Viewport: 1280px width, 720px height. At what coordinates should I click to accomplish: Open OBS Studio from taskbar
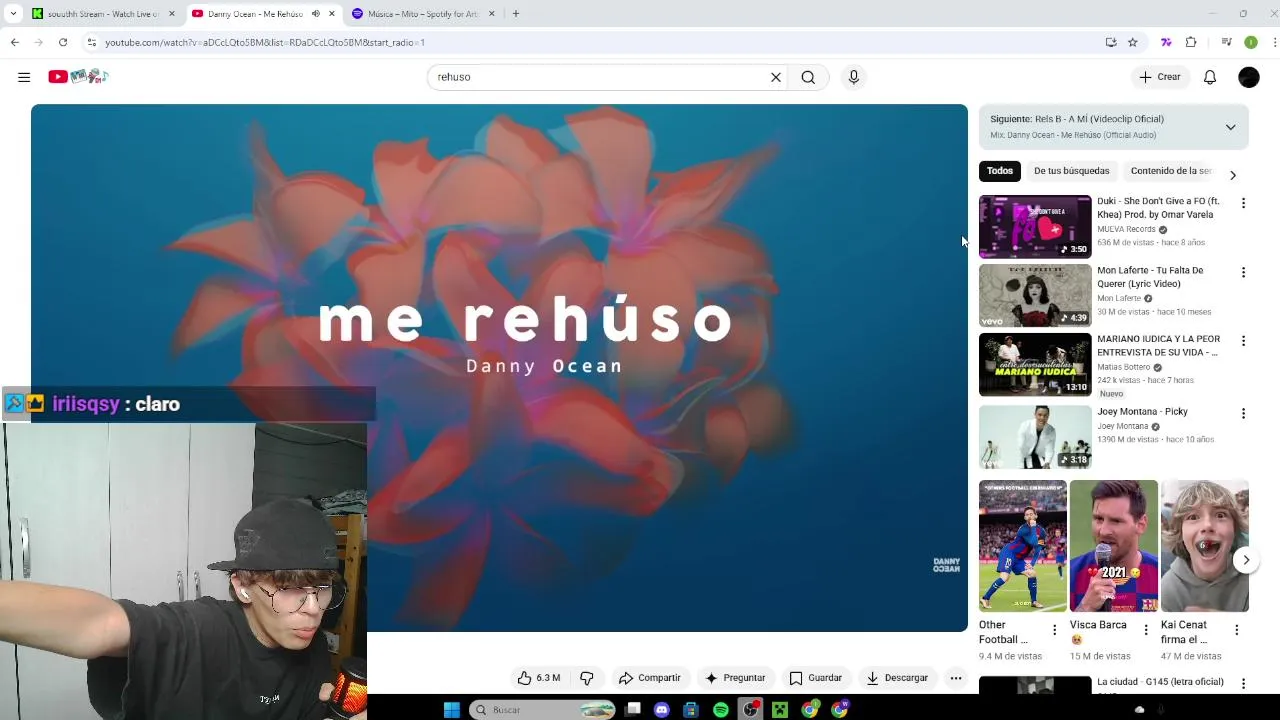tap(750, 710)
